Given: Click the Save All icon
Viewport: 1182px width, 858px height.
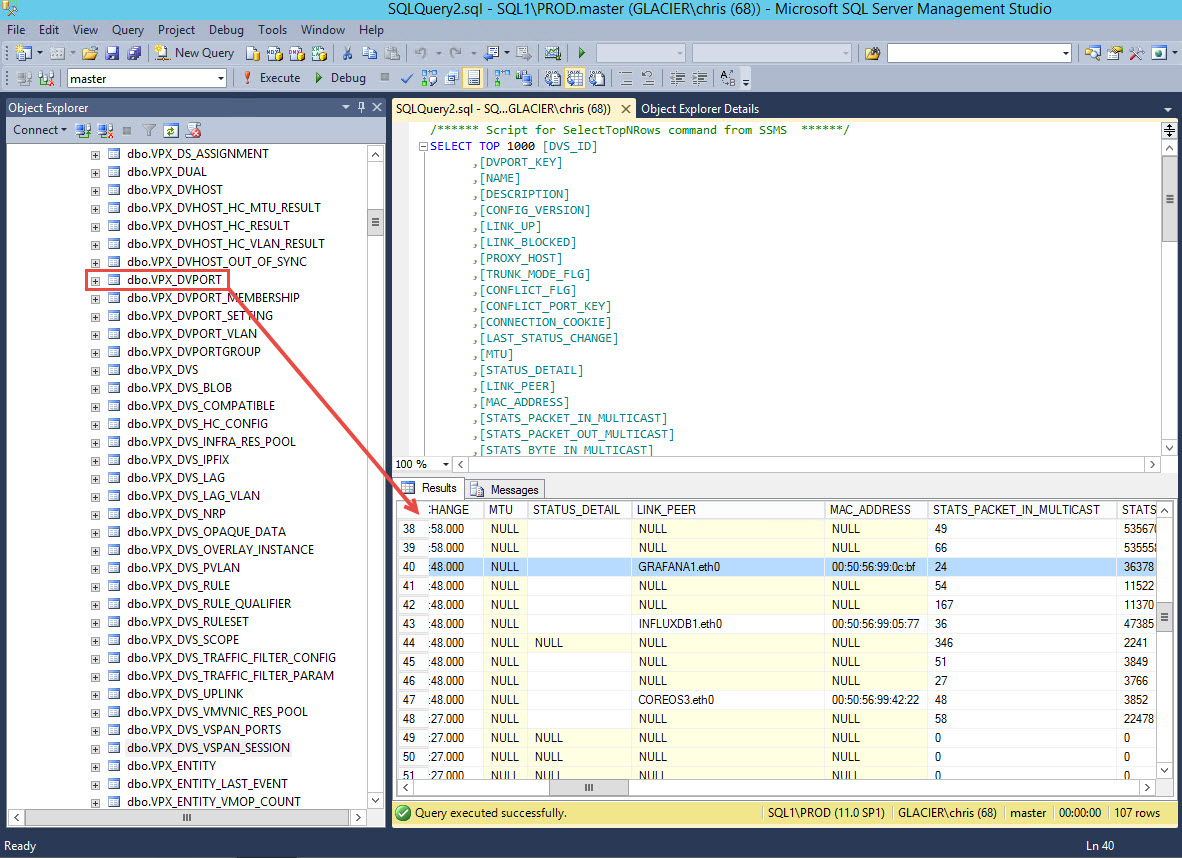Looking at the screenshot, I should point(134,53).
